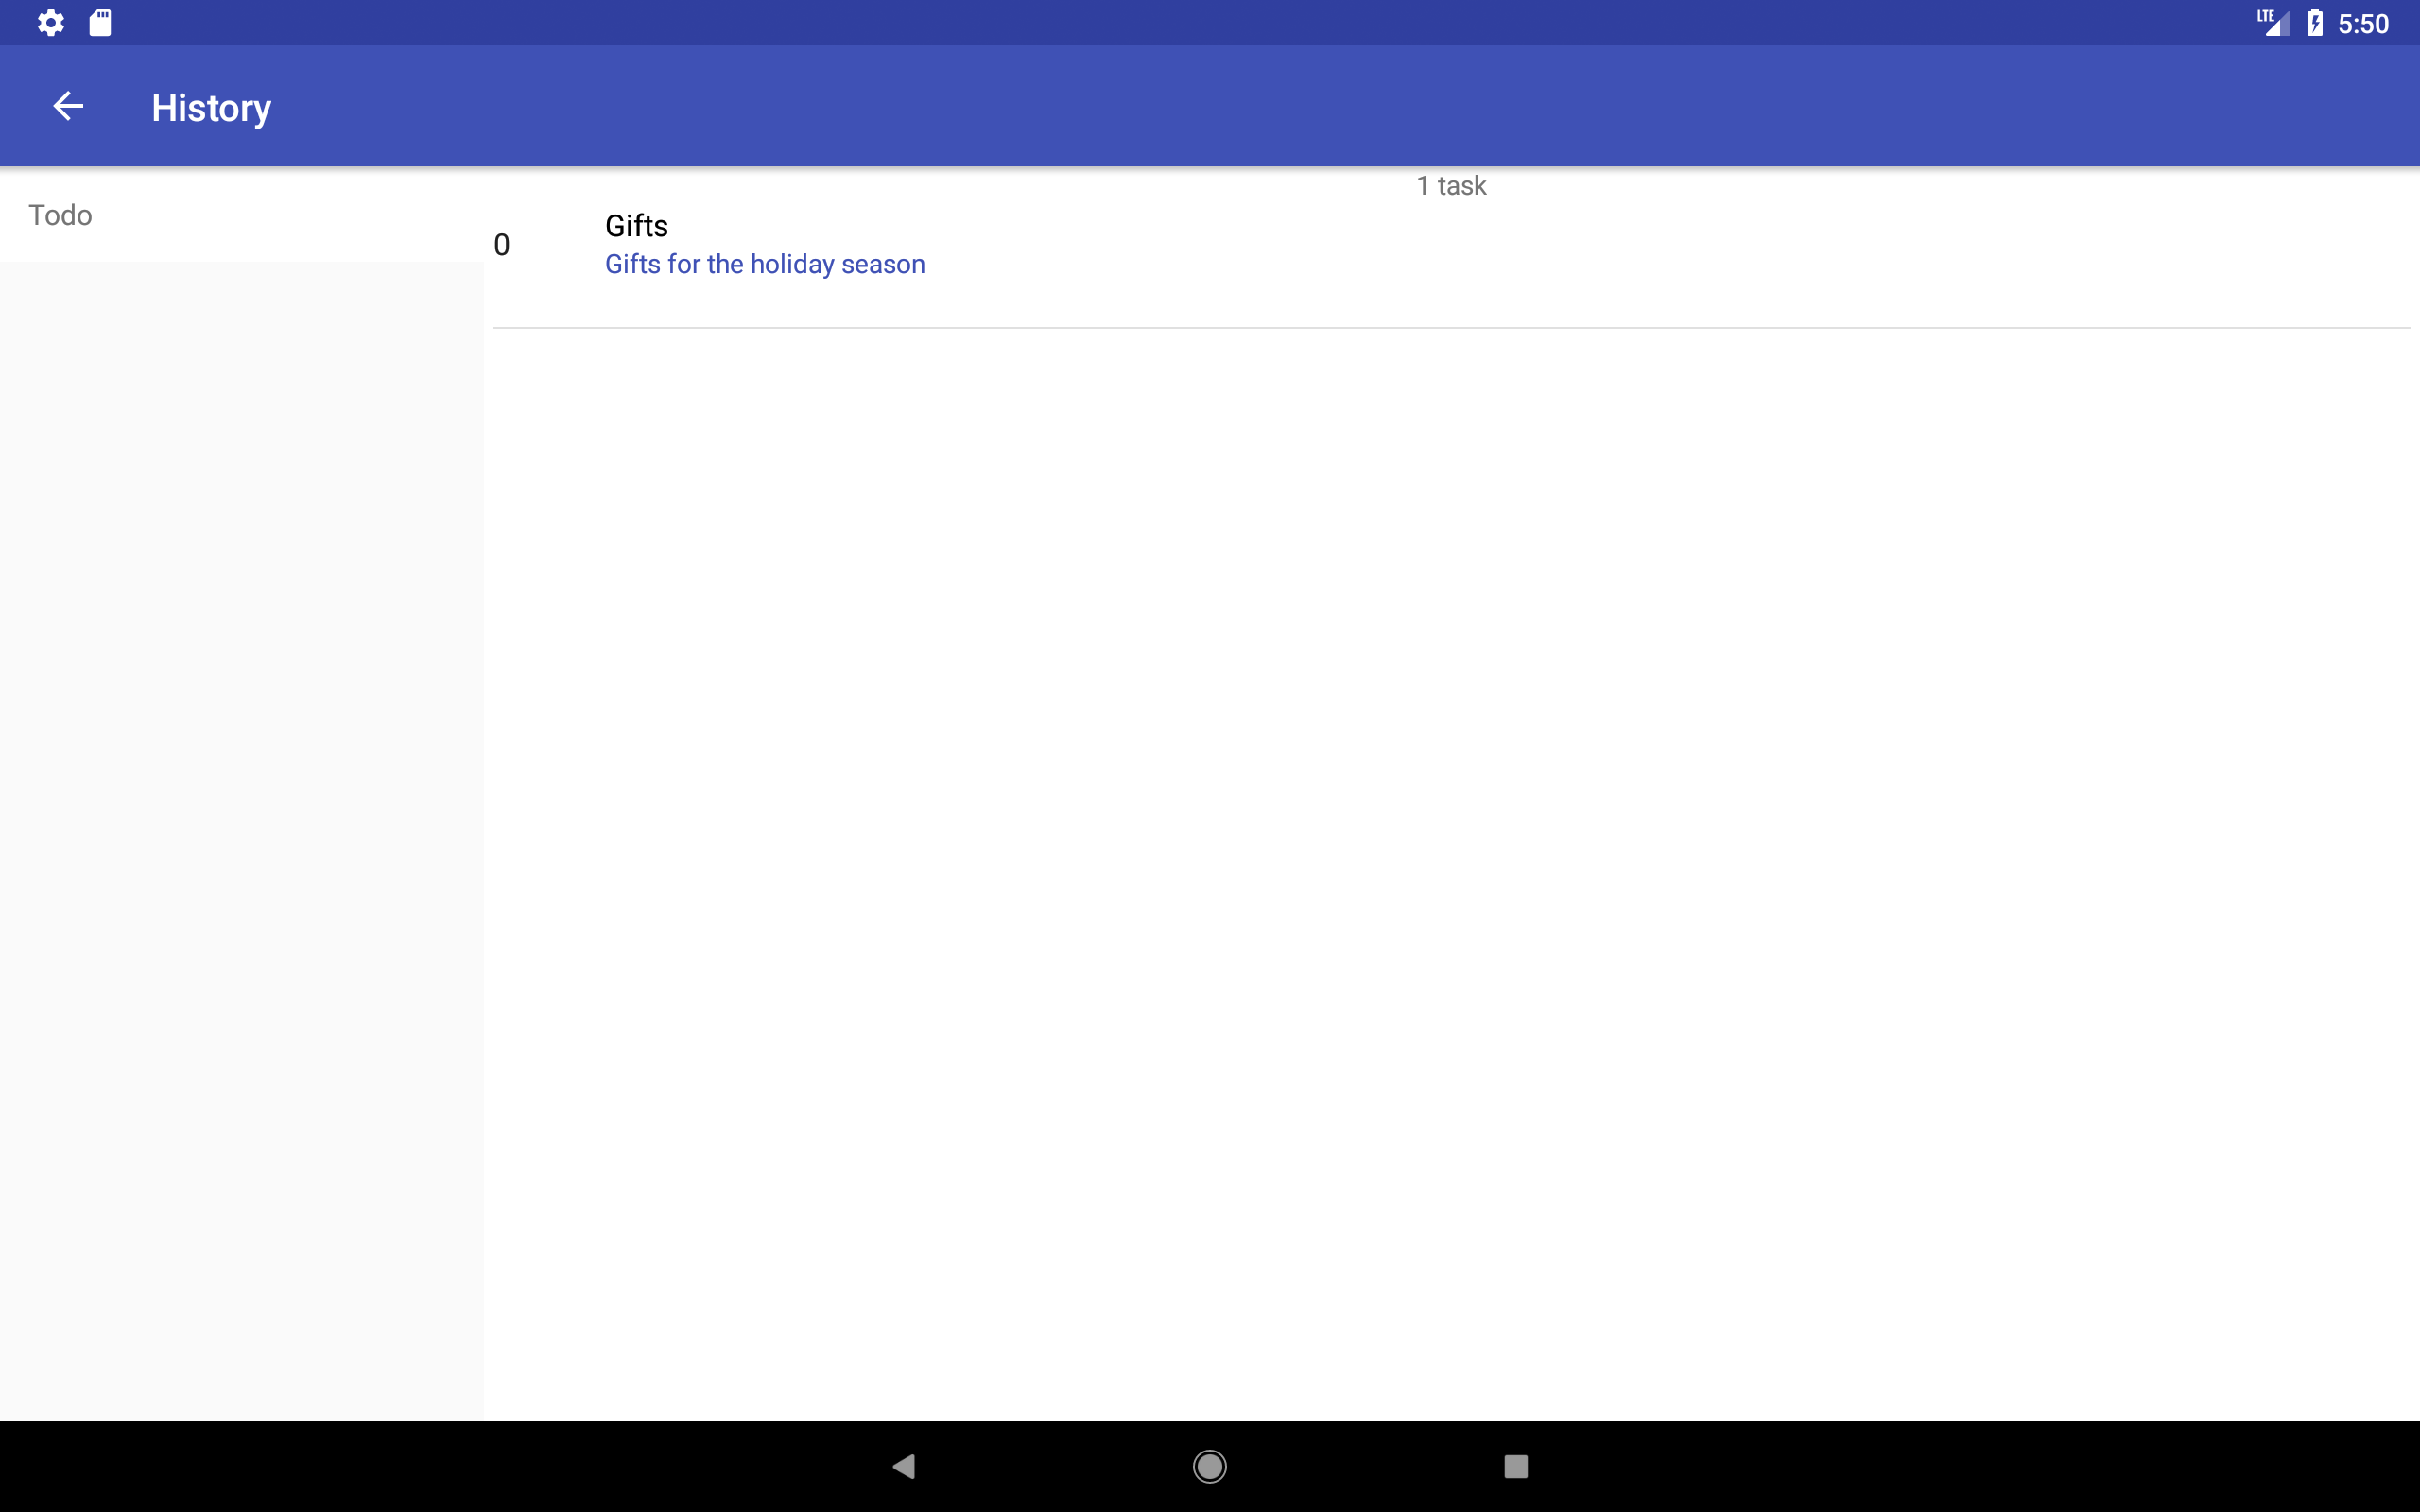2420x1512 pixels.
Task: Click the settings gear status bar icon
Action: click(50, 22)
